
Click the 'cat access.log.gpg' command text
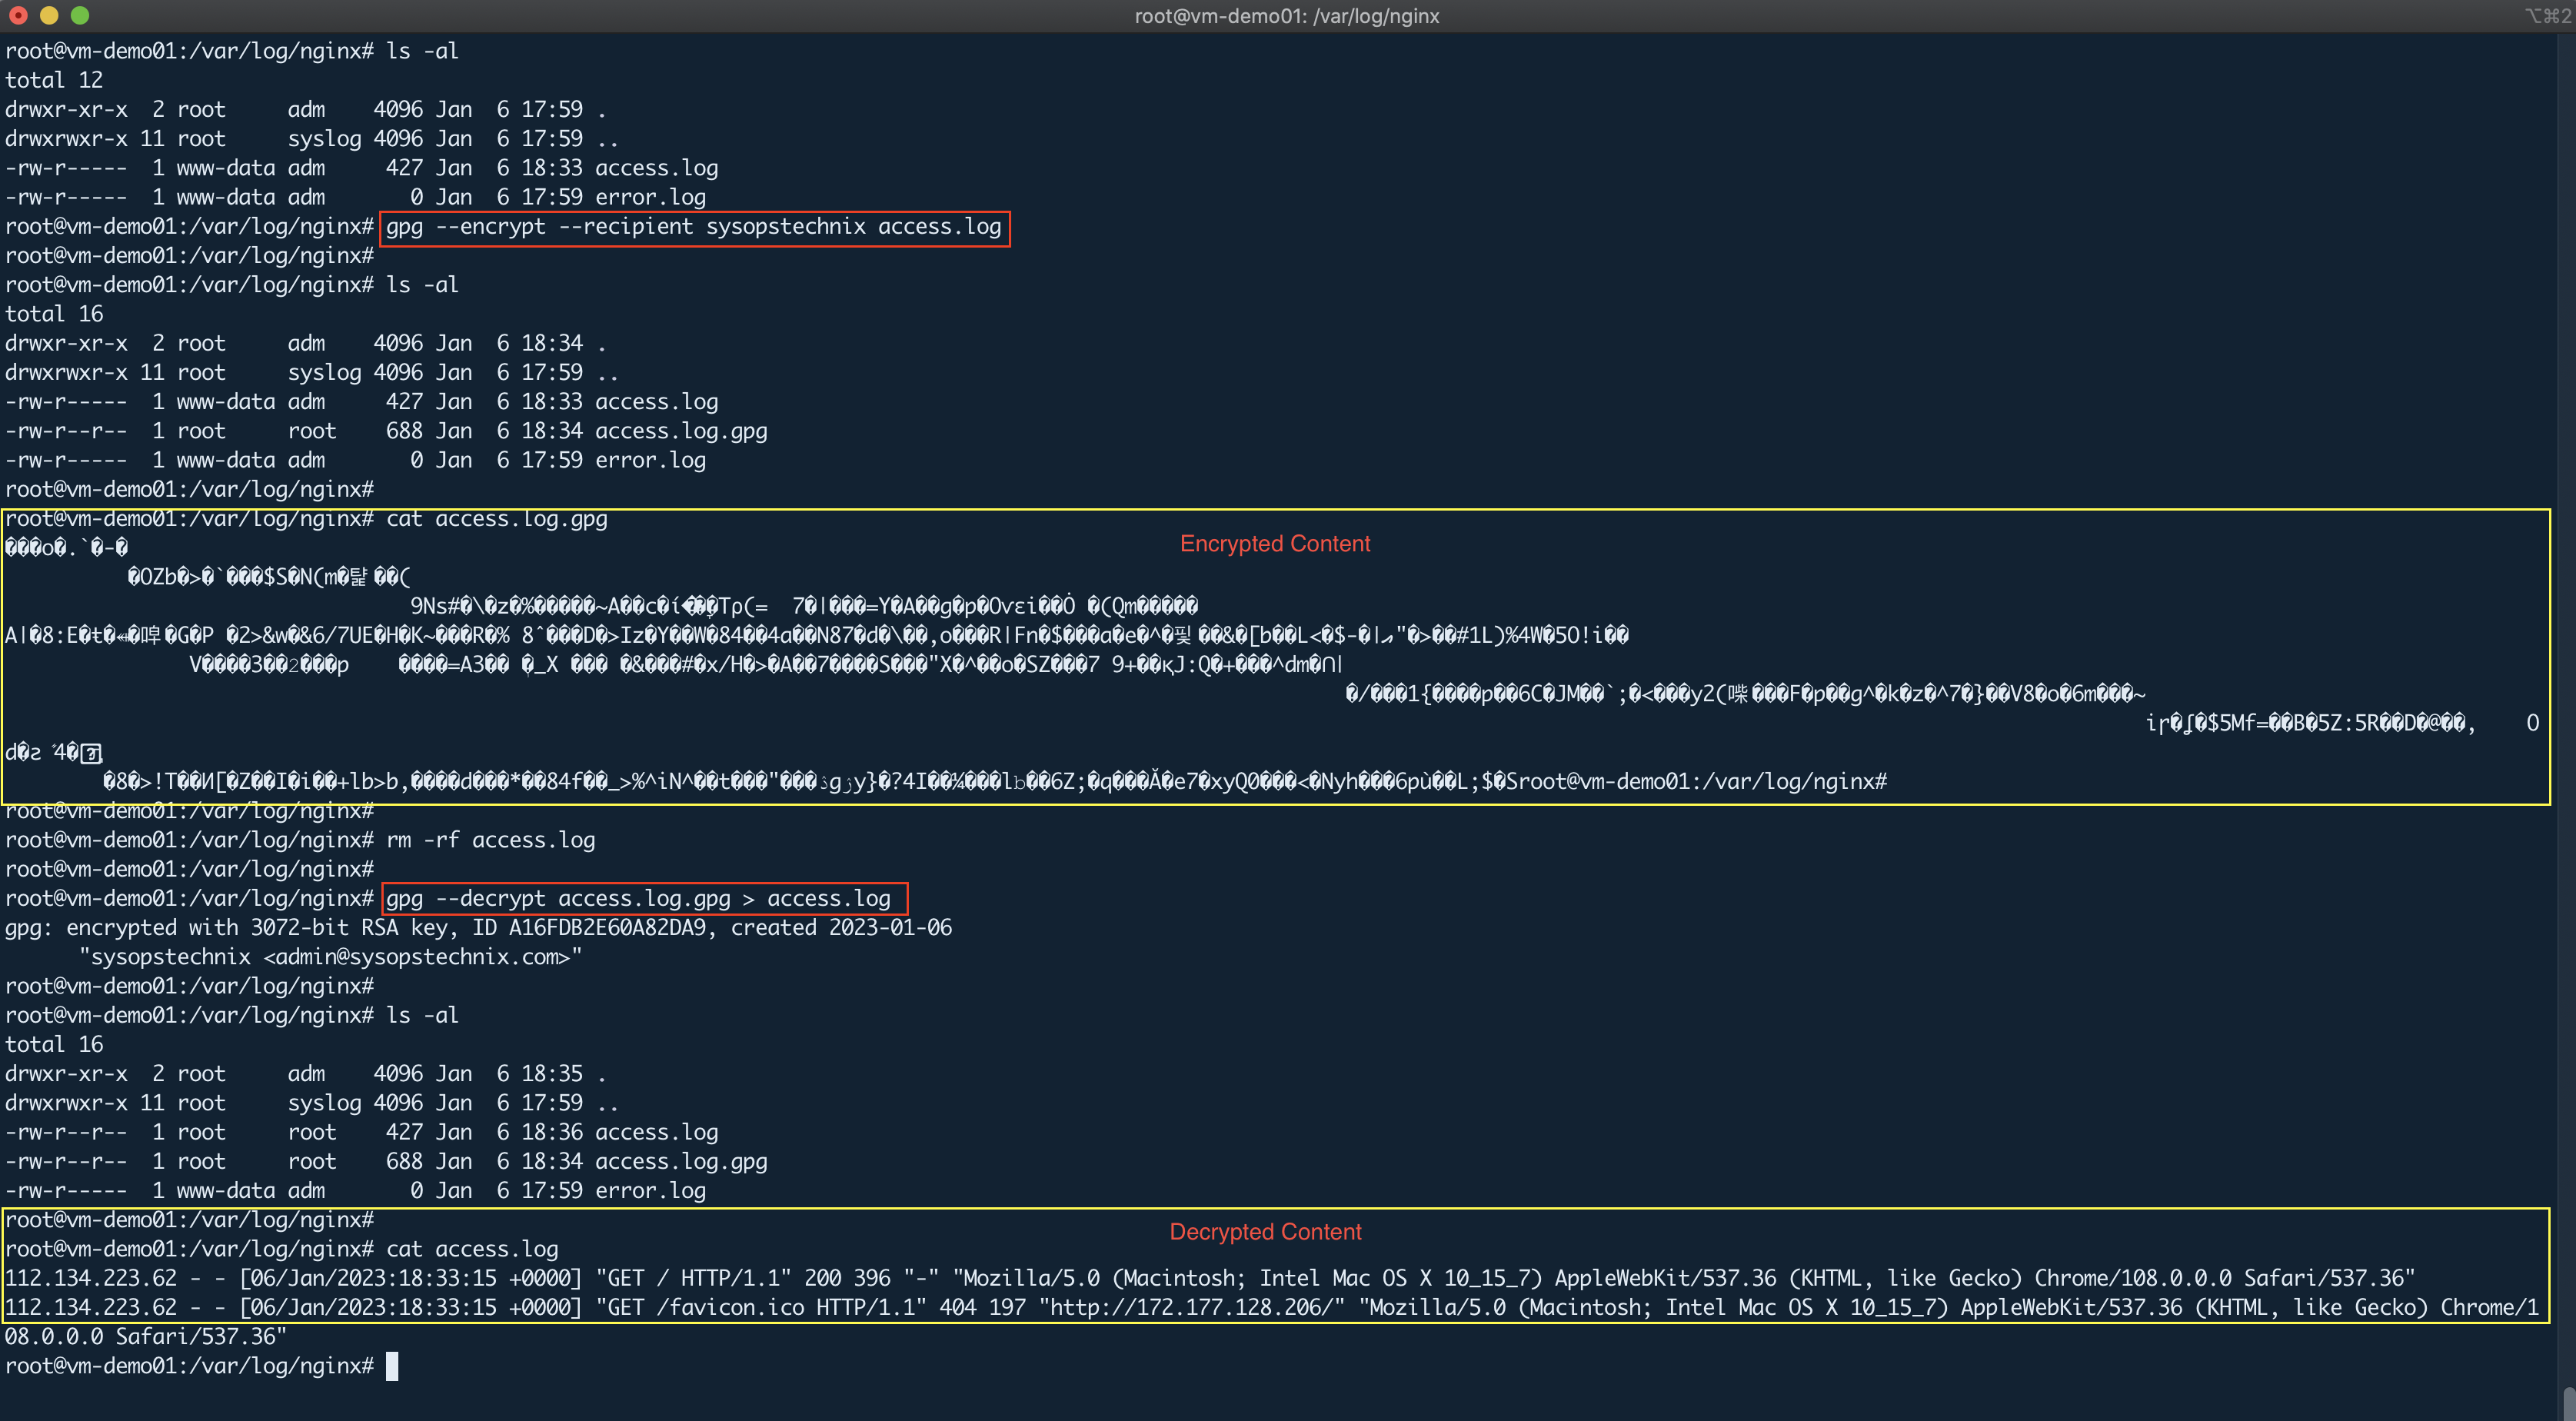tap(497, 519)
